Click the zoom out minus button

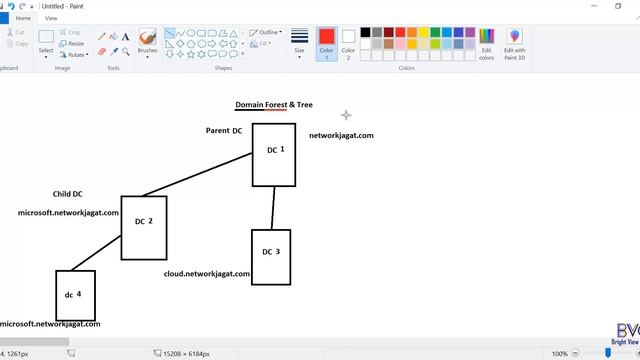point(575,353)
